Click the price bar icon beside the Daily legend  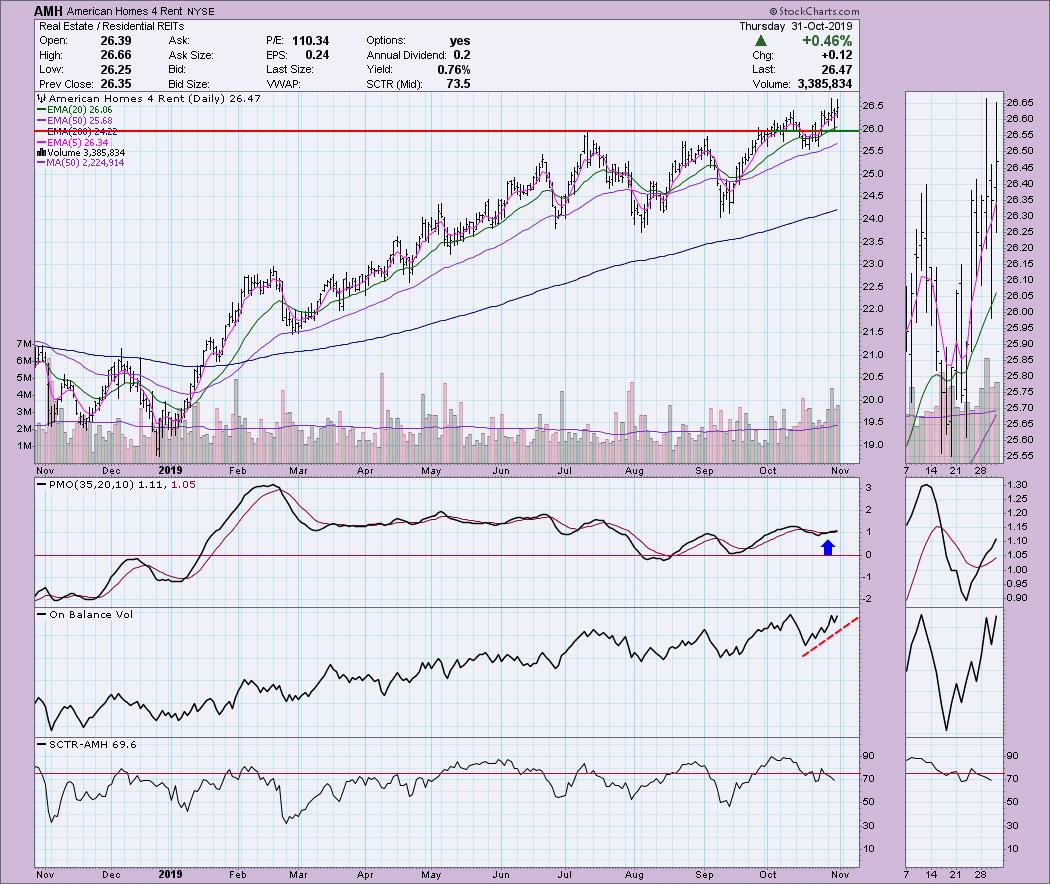pos(42,99)
